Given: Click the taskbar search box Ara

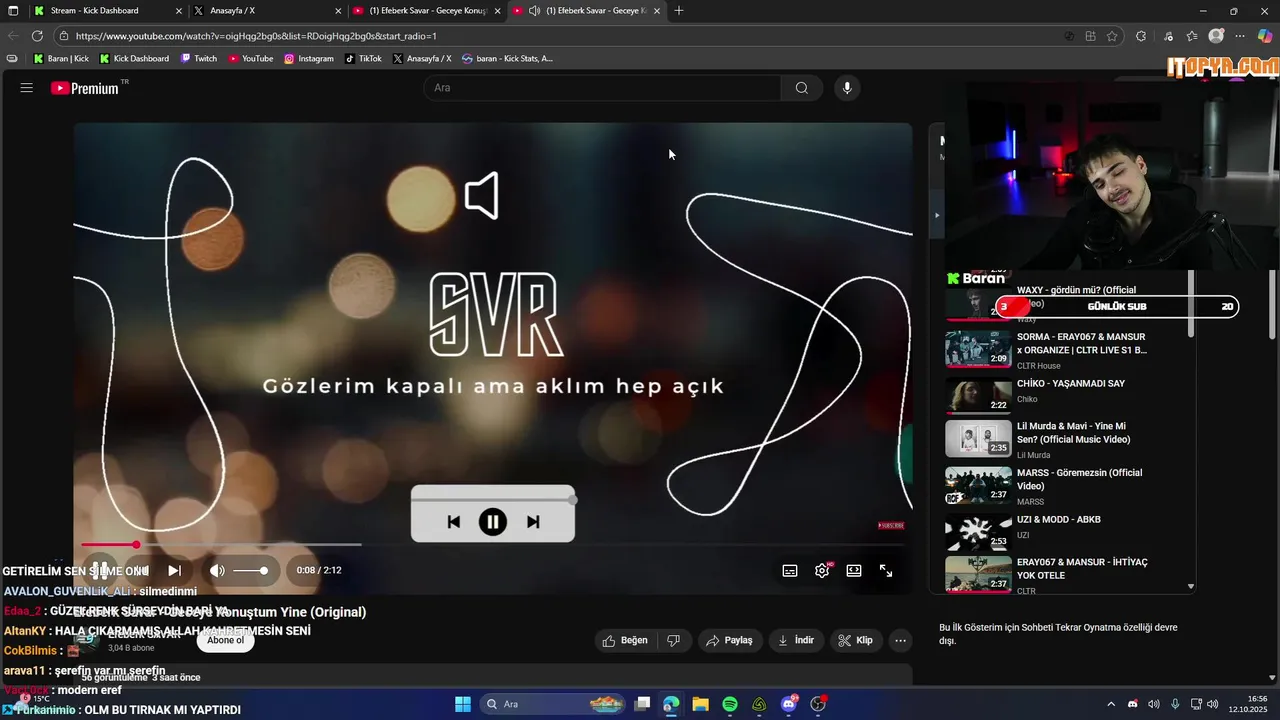Looking at the screenshot, I should tap(555, 704).
